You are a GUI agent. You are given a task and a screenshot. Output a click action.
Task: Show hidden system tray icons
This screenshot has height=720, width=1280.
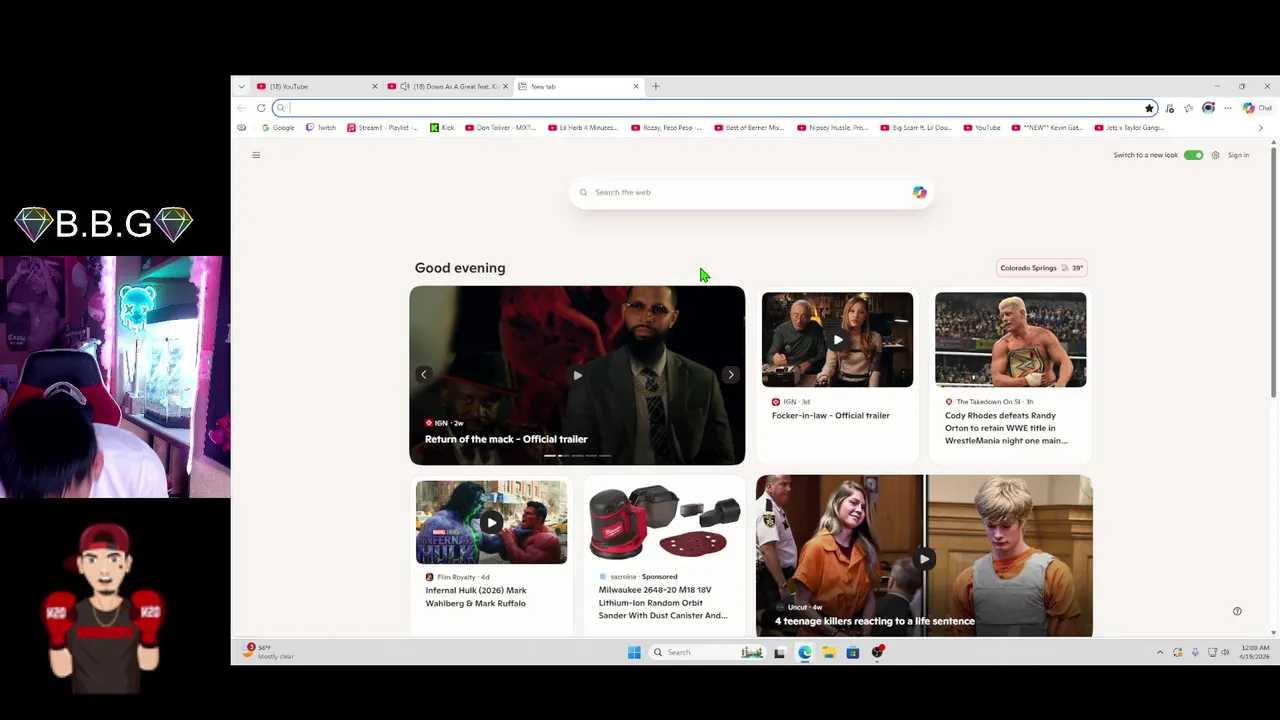(1160, 652)
